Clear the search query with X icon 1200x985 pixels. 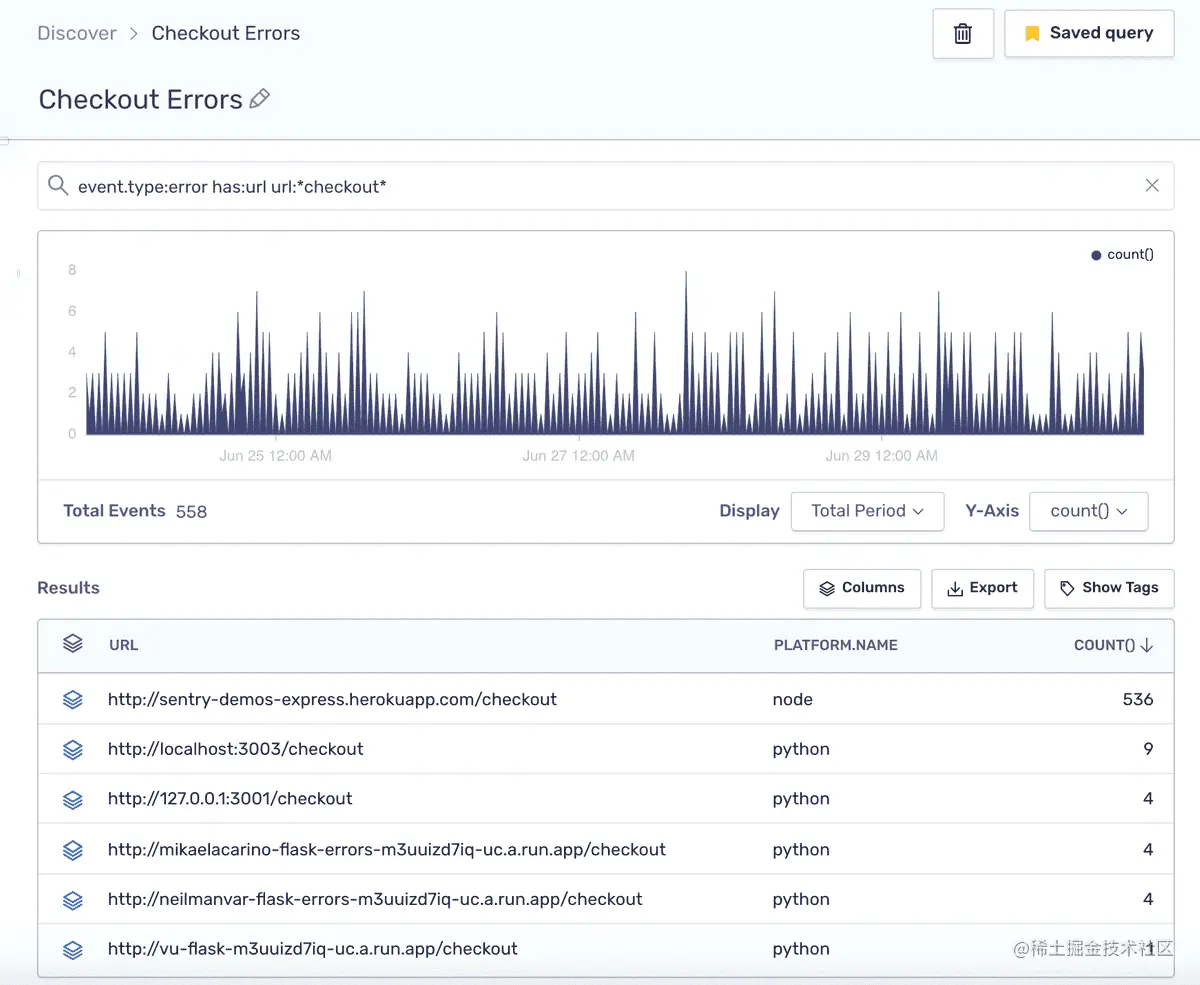point(1152,186)
